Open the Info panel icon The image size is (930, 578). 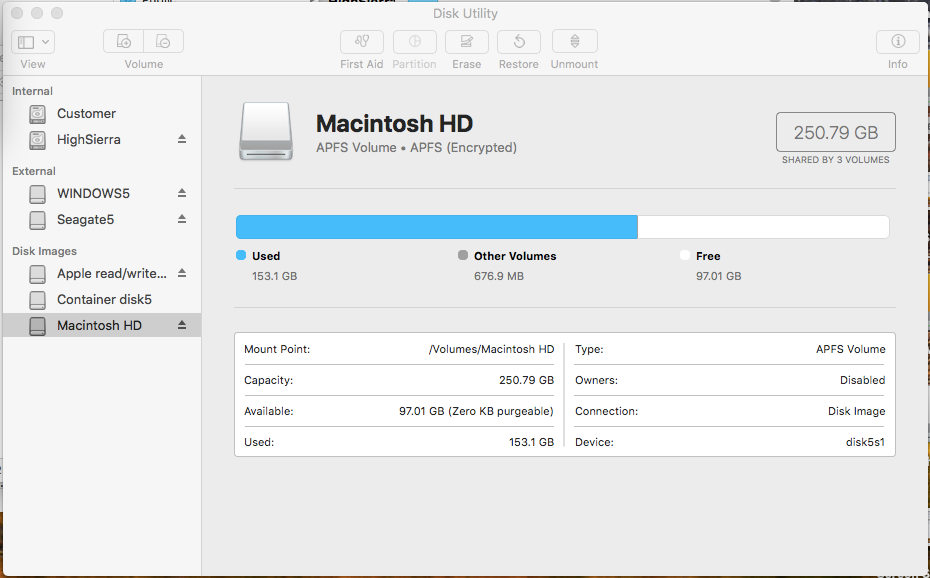pyautogui.click(x=898, y=42)
